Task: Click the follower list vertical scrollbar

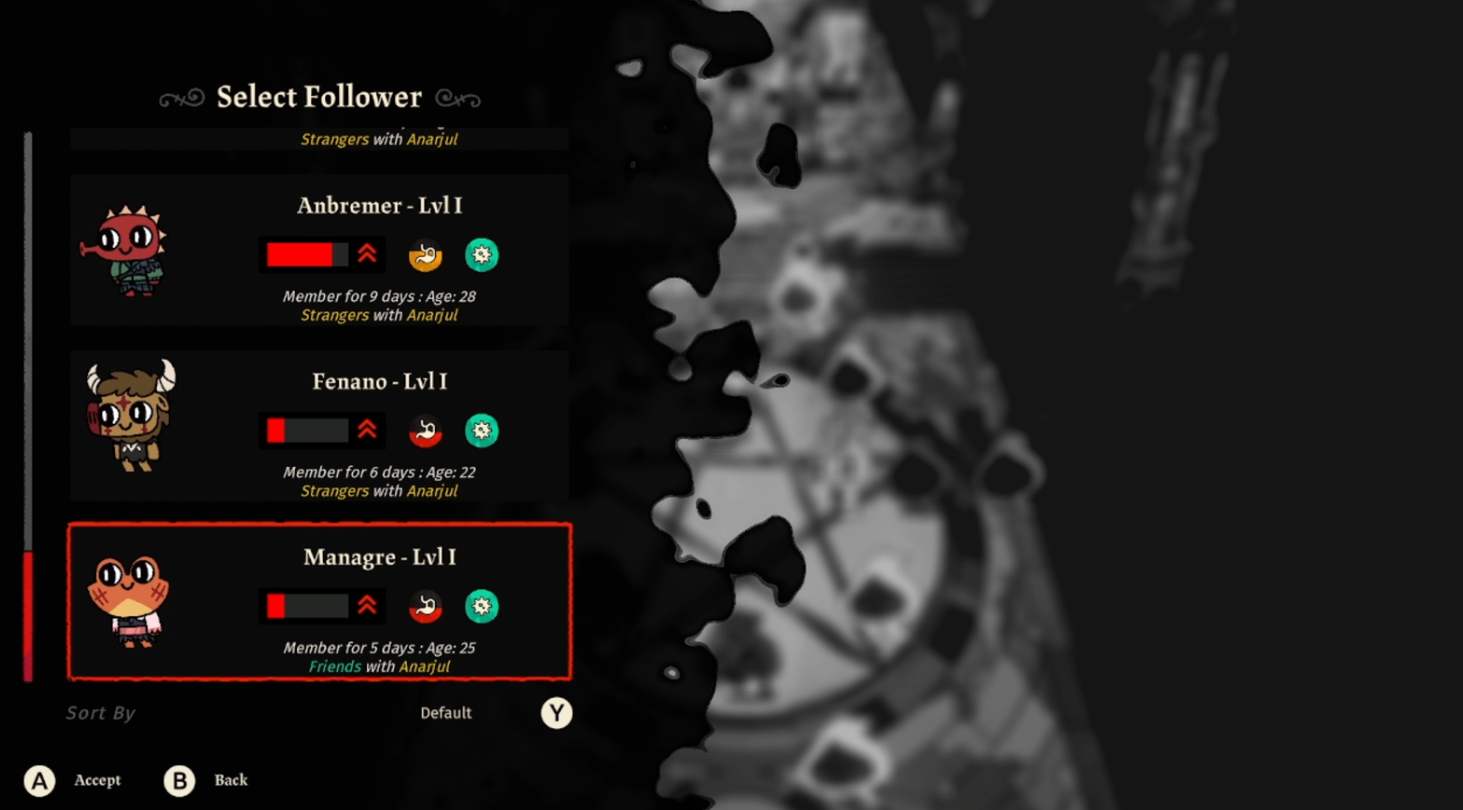Action: (28, 406)
